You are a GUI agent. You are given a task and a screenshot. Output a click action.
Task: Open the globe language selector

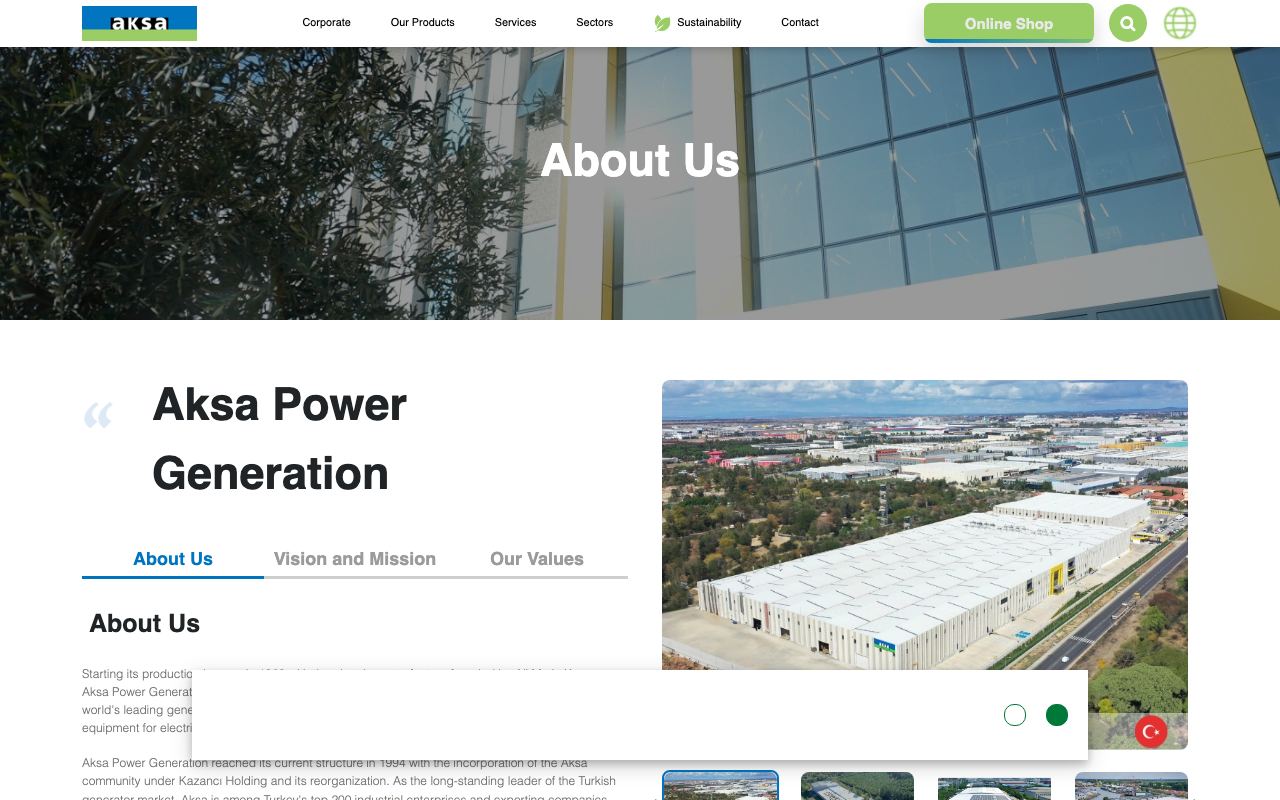(1180, 23)
